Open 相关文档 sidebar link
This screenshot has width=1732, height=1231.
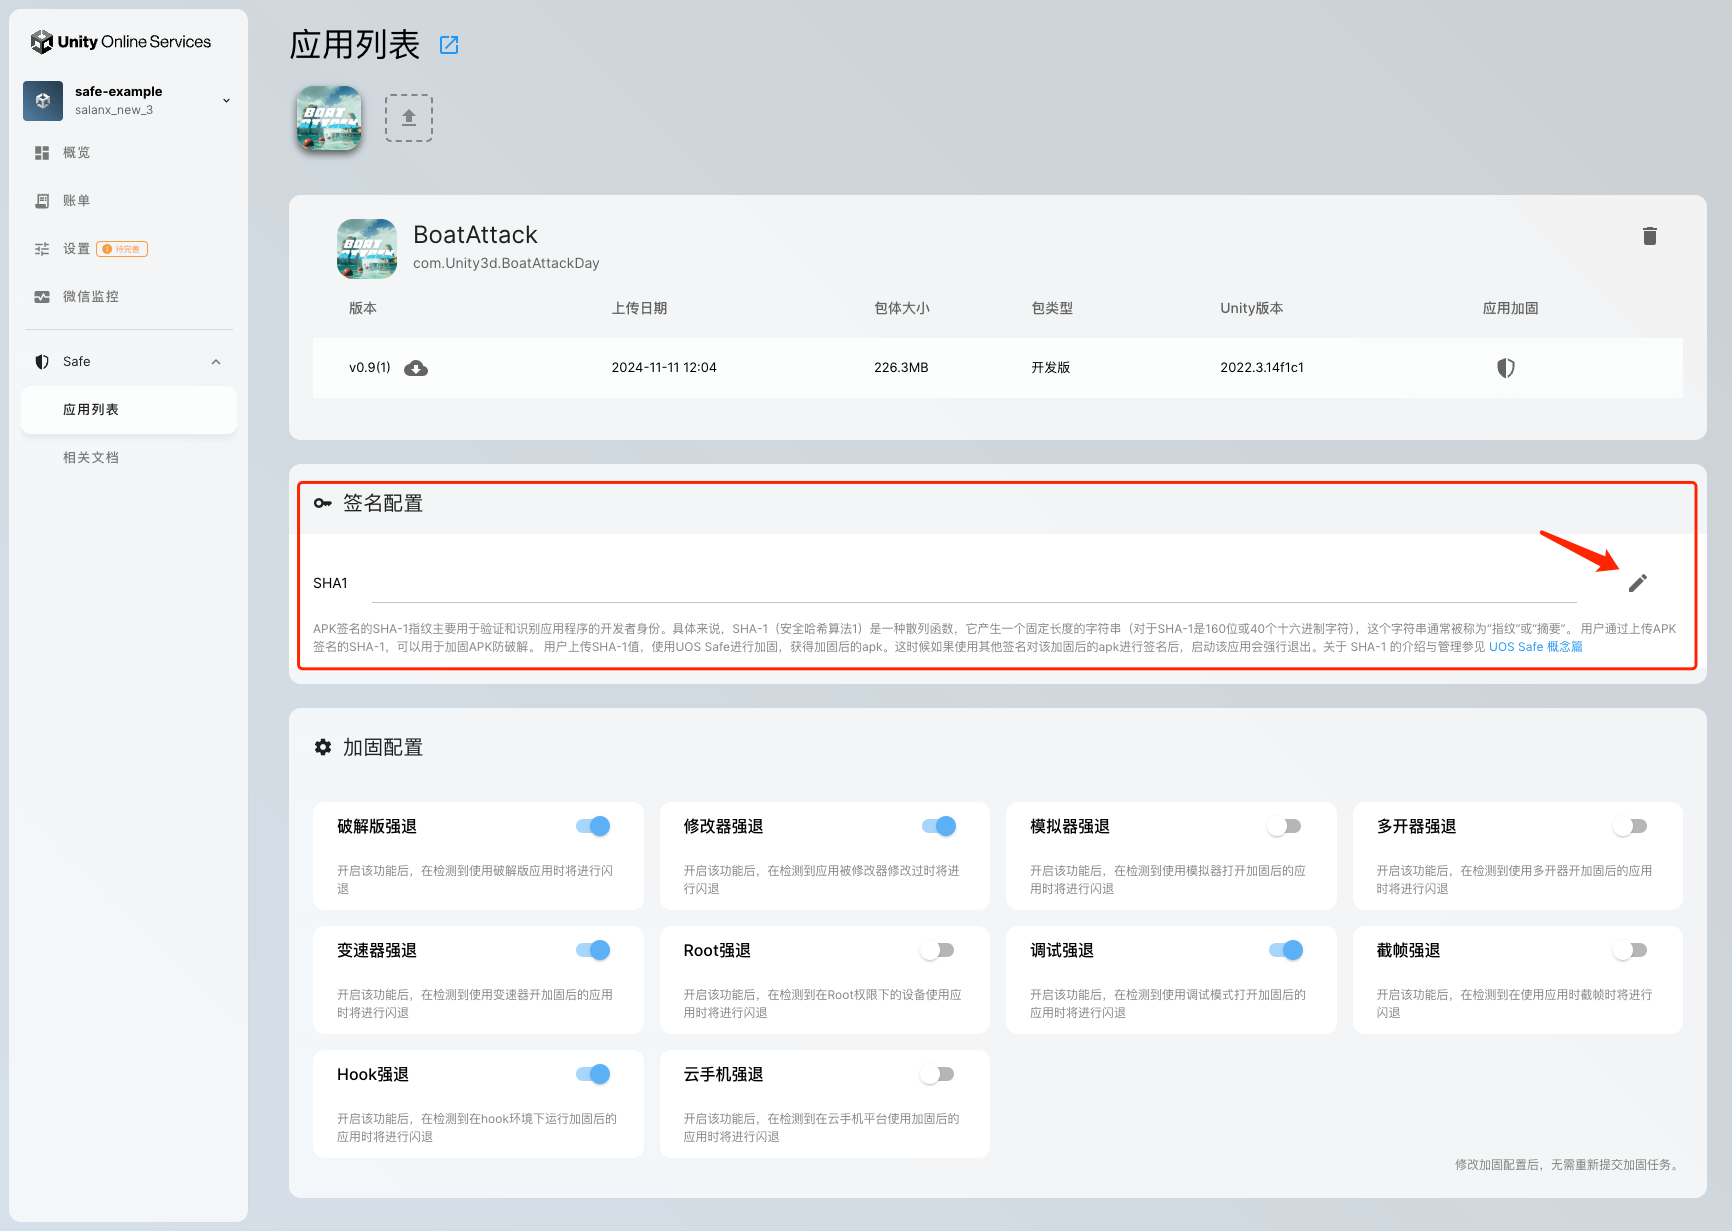[x=91, y=458]
